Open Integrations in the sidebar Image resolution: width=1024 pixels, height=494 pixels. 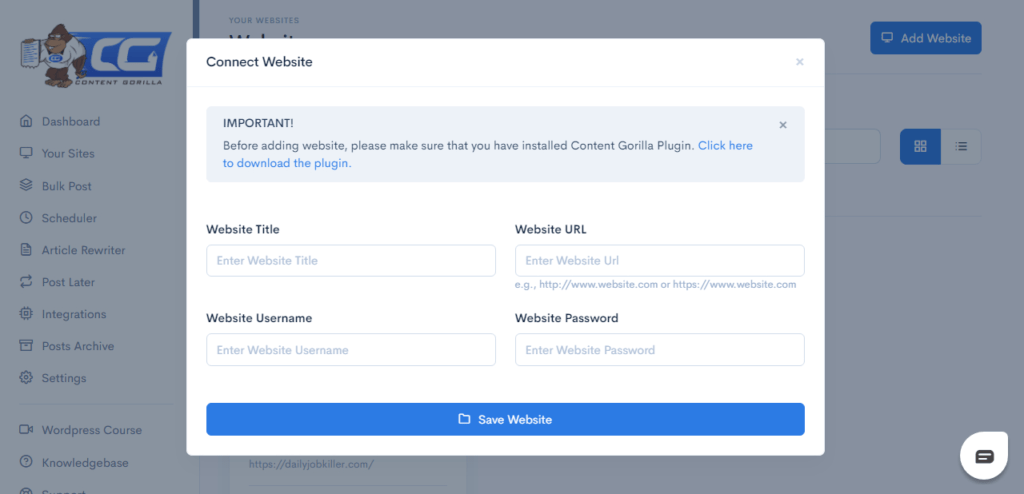pos(73,314)
